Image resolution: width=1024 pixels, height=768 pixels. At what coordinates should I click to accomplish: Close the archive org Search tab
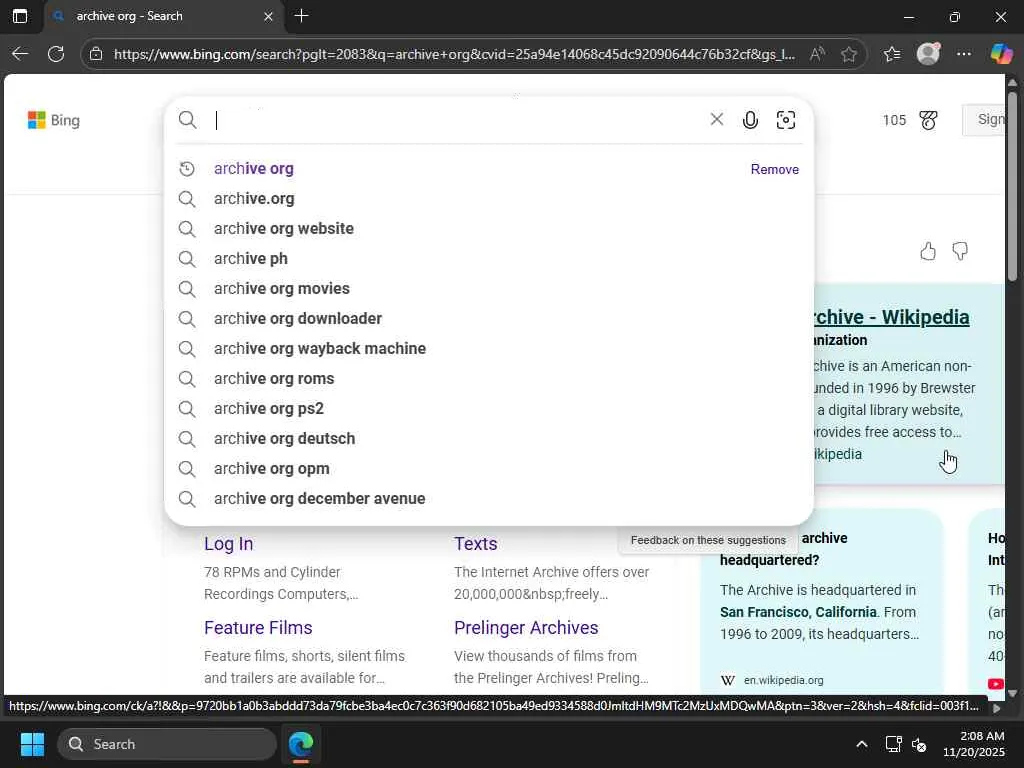click(x=268, y=16)
